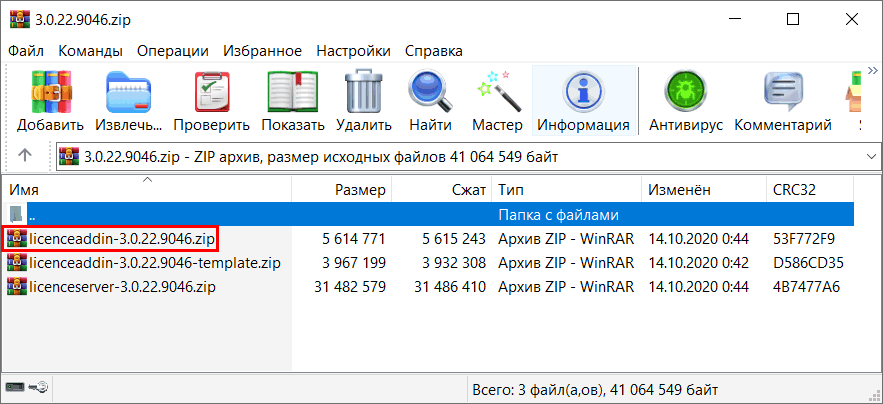Go up one level with the arrow button
Image resolution: width=883 pixels, height=404 pixels.
[24, 156]
